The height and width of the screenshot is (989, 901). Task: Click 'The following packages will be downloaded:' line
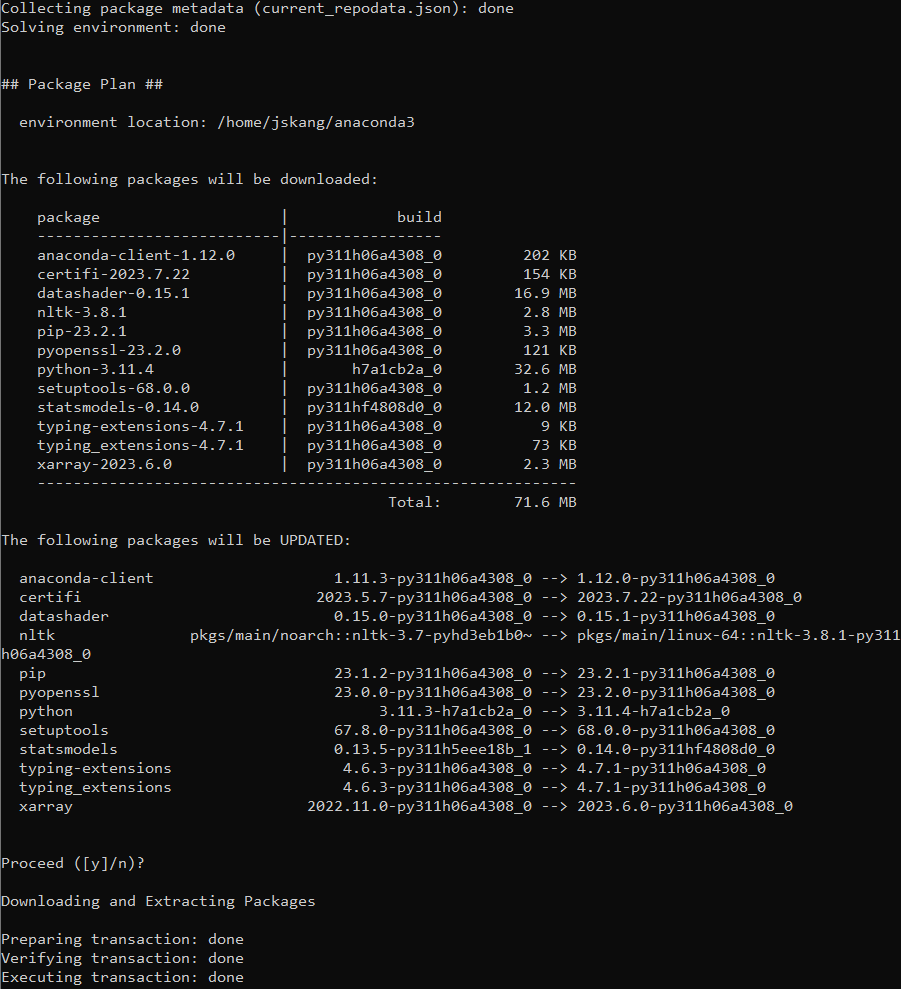tap(189, 180)
